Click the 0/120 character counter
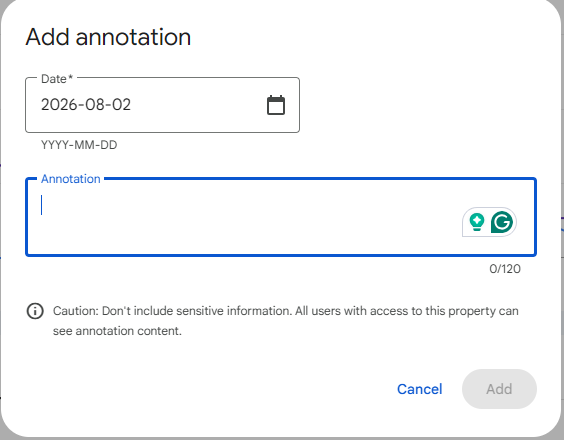The width and height of the screenshot is (564, 440). tap(505, 269)
